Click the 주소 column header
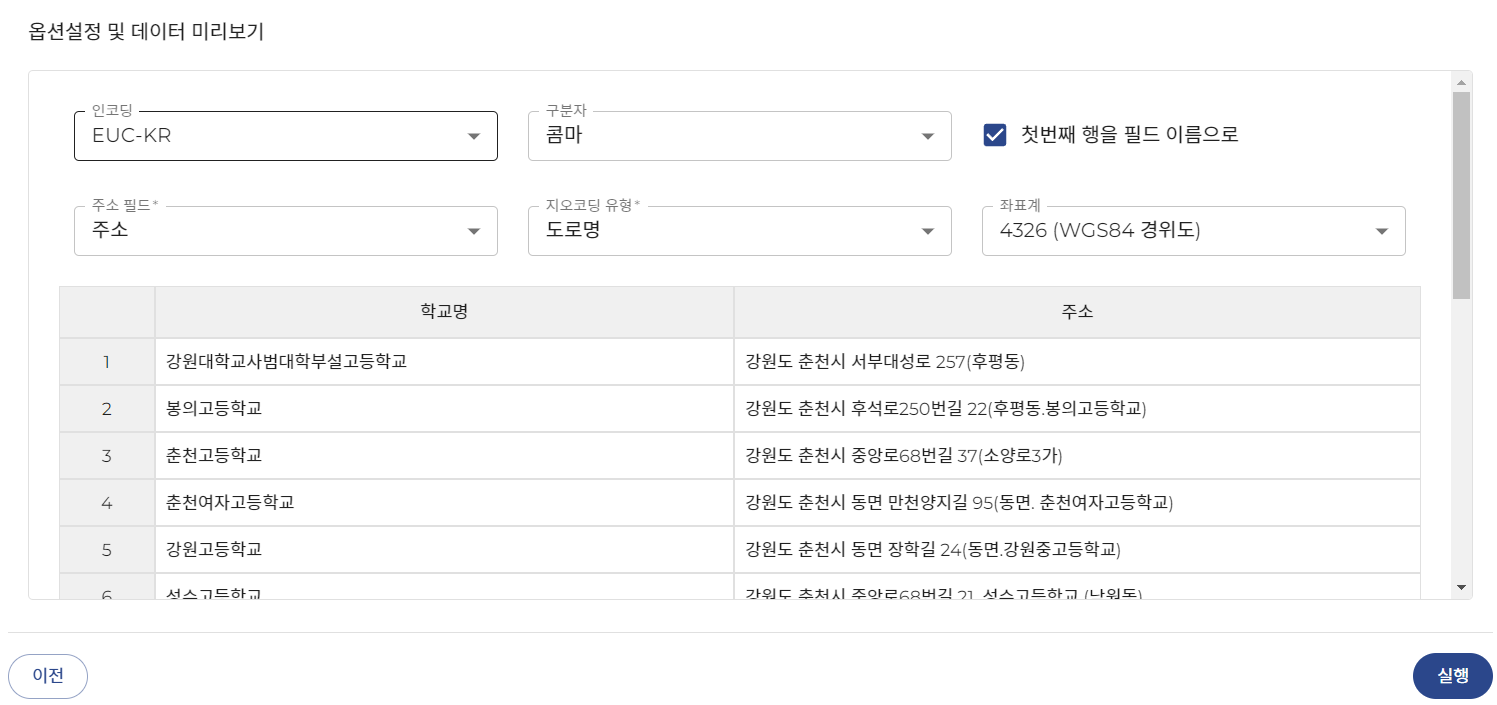This screenshot has height=705, width=1497. (x=1077, y=312)
